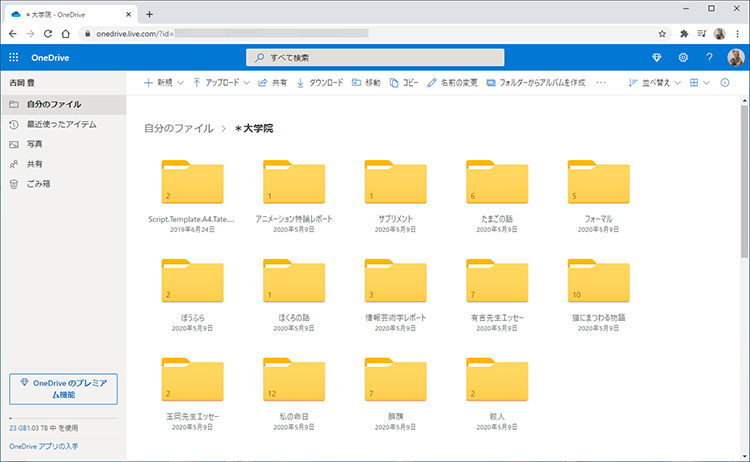Select 最近使ったアイテム in sidebar

tap(60, 124)
